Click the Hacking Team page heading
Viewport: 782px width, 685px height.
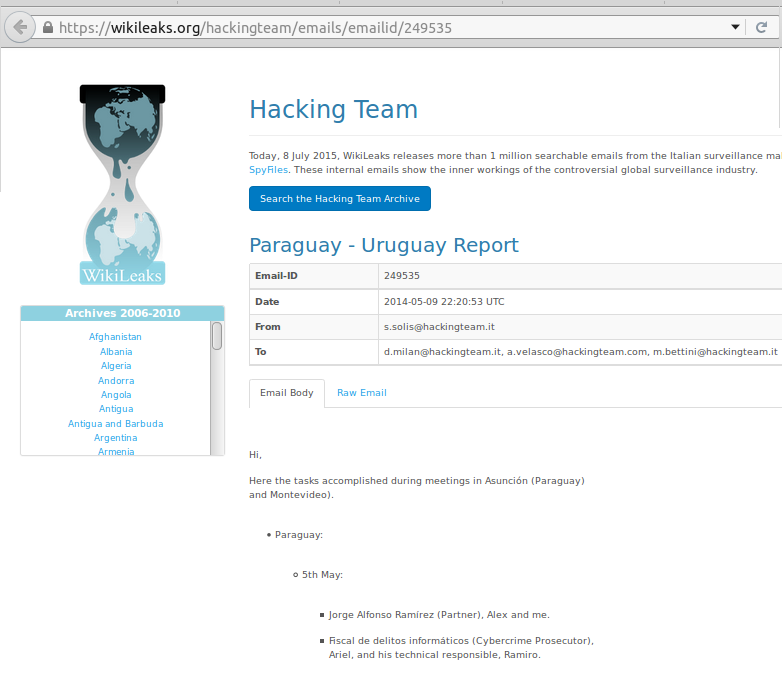333,109
